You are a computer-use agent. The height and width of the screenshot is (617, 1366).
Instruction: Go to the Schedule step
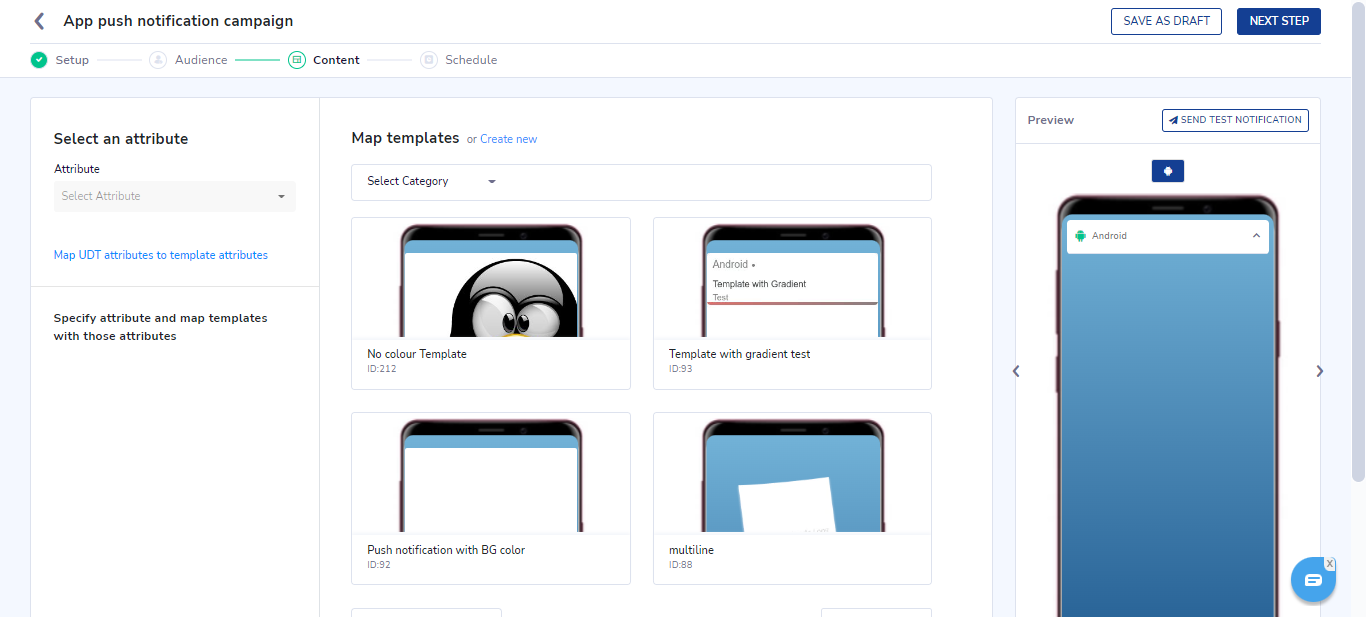click(x=471, y=60)
